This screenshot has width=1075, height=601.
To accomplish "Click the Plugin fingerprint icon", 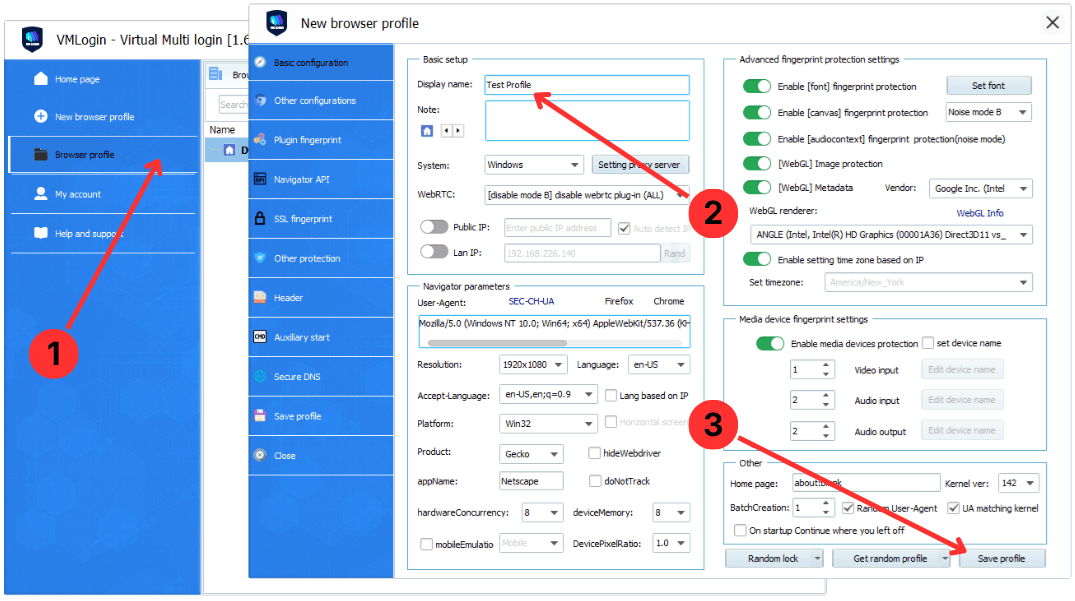I will click(x=260, y=139).
